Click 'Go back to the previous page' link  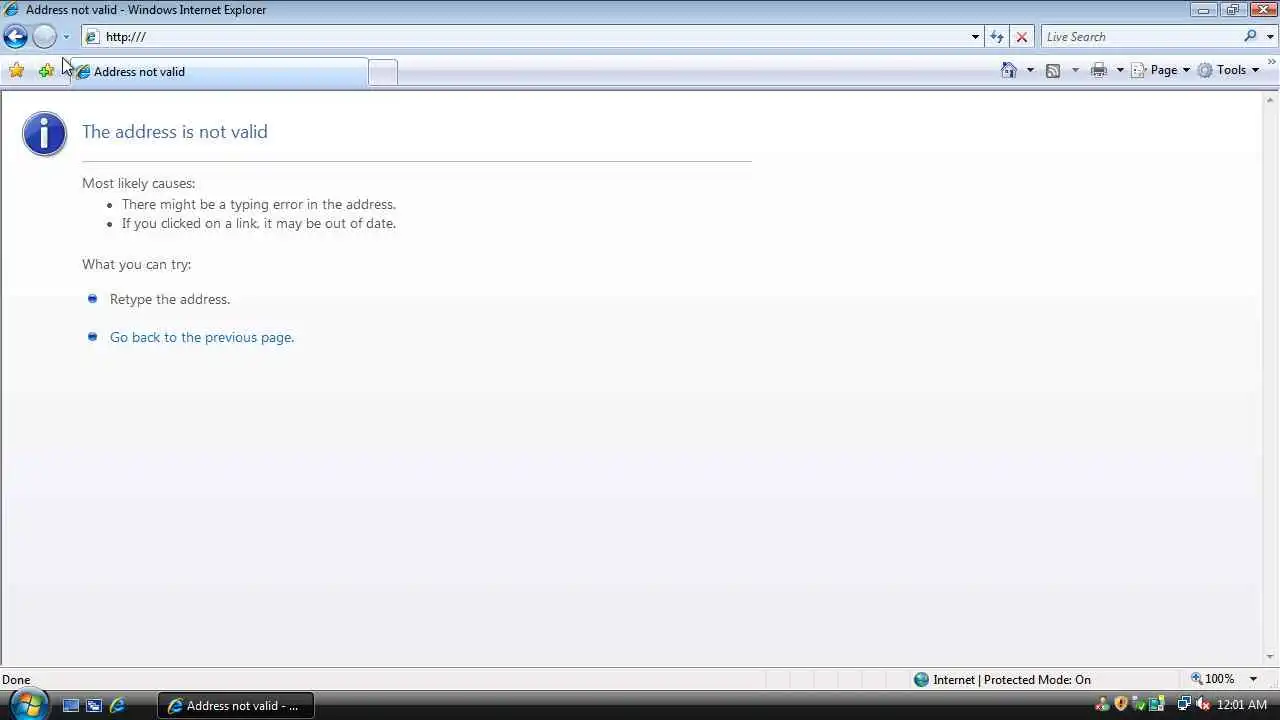click(x=202, y=337)
